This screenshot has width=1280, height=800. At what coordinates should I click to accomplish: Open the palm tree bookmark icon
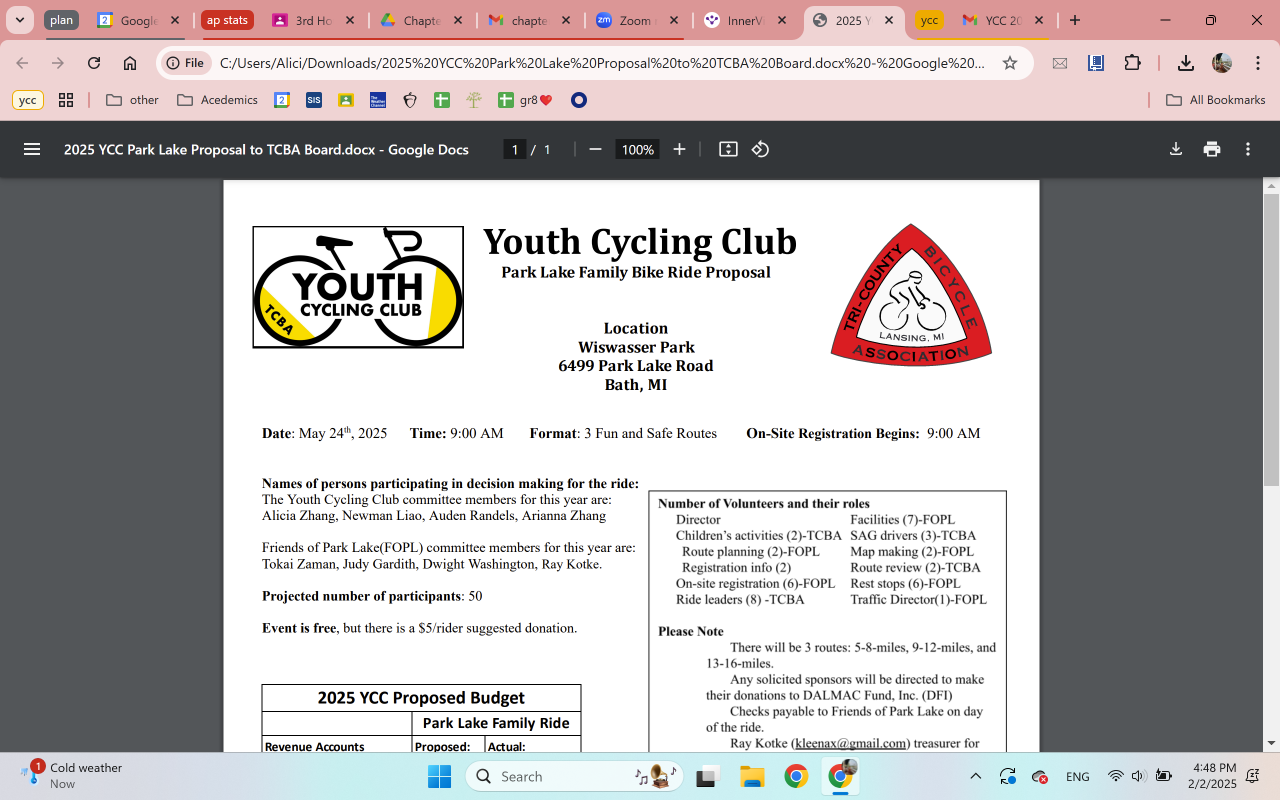[x=474, y=100]
